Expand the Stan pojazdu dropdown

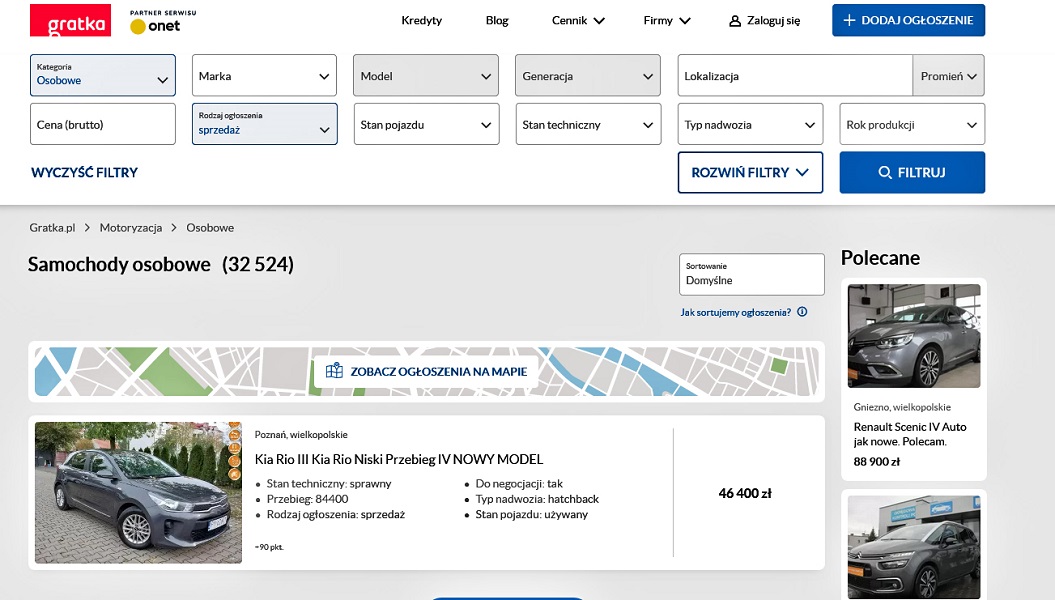tap(427, 124)
